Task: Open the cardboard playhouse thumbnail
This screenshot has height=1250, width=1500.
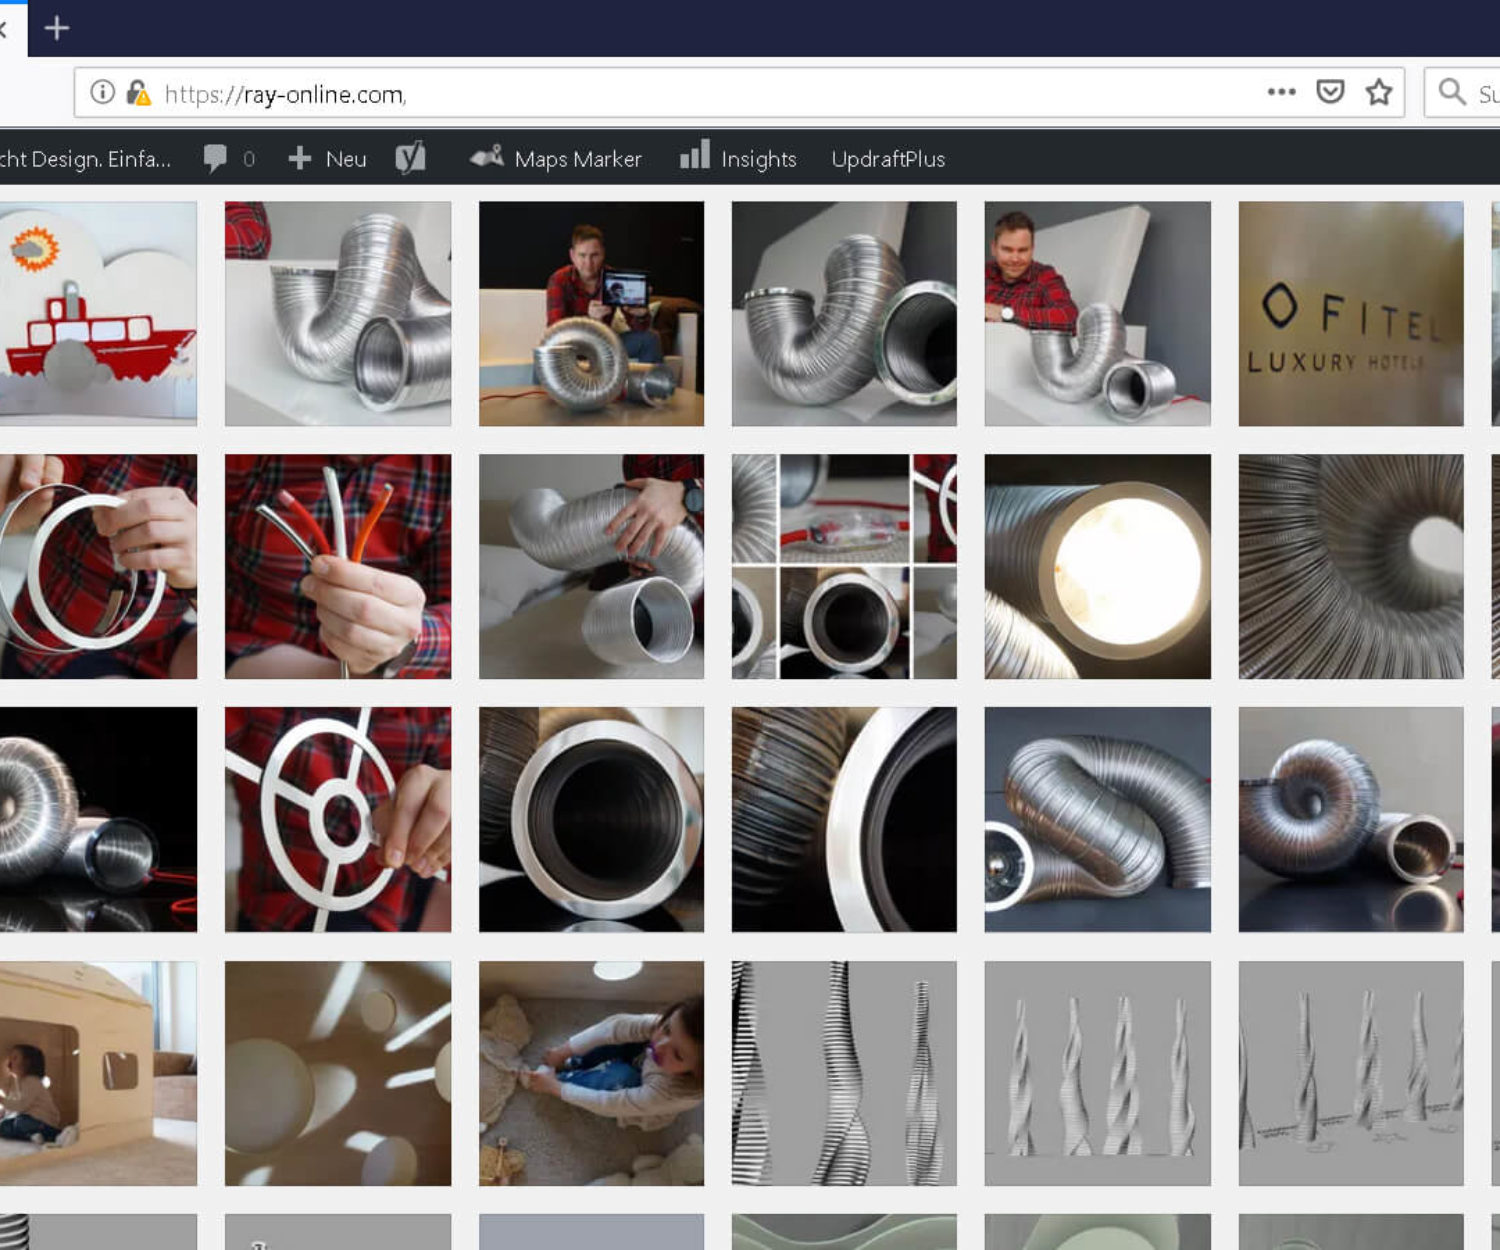Action: [97, 1073]
